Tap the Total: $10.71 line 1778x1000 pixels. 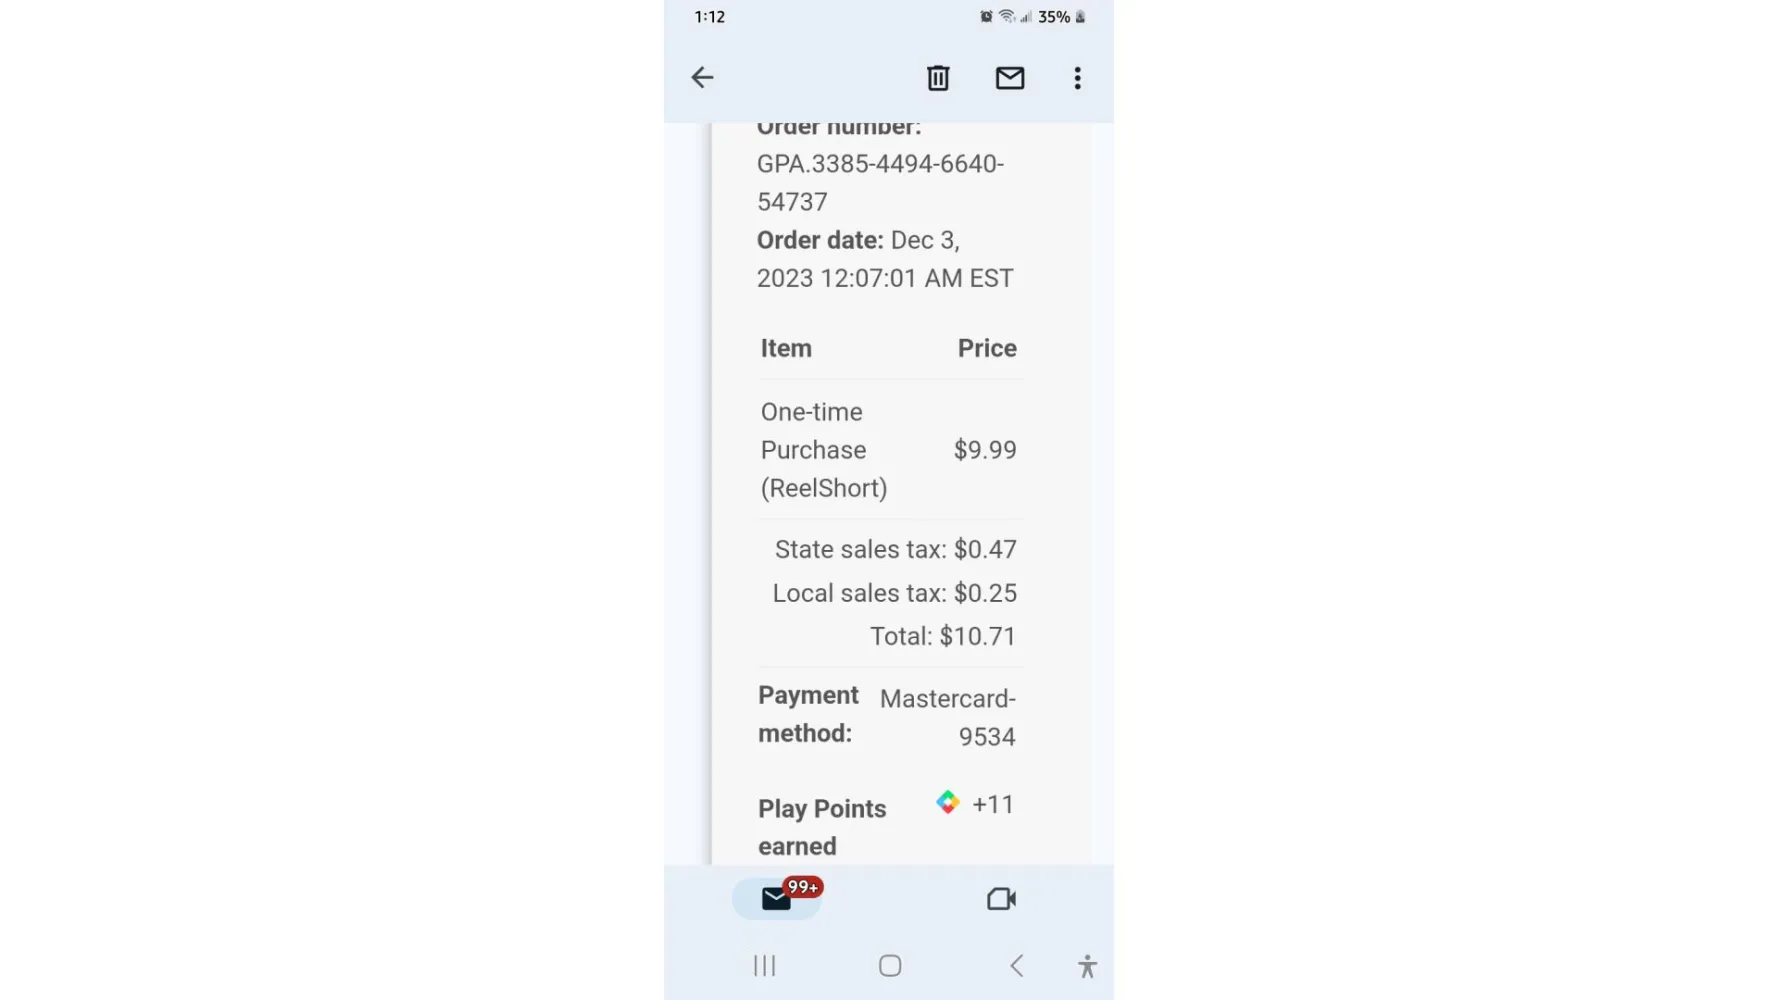pos(943,636)
